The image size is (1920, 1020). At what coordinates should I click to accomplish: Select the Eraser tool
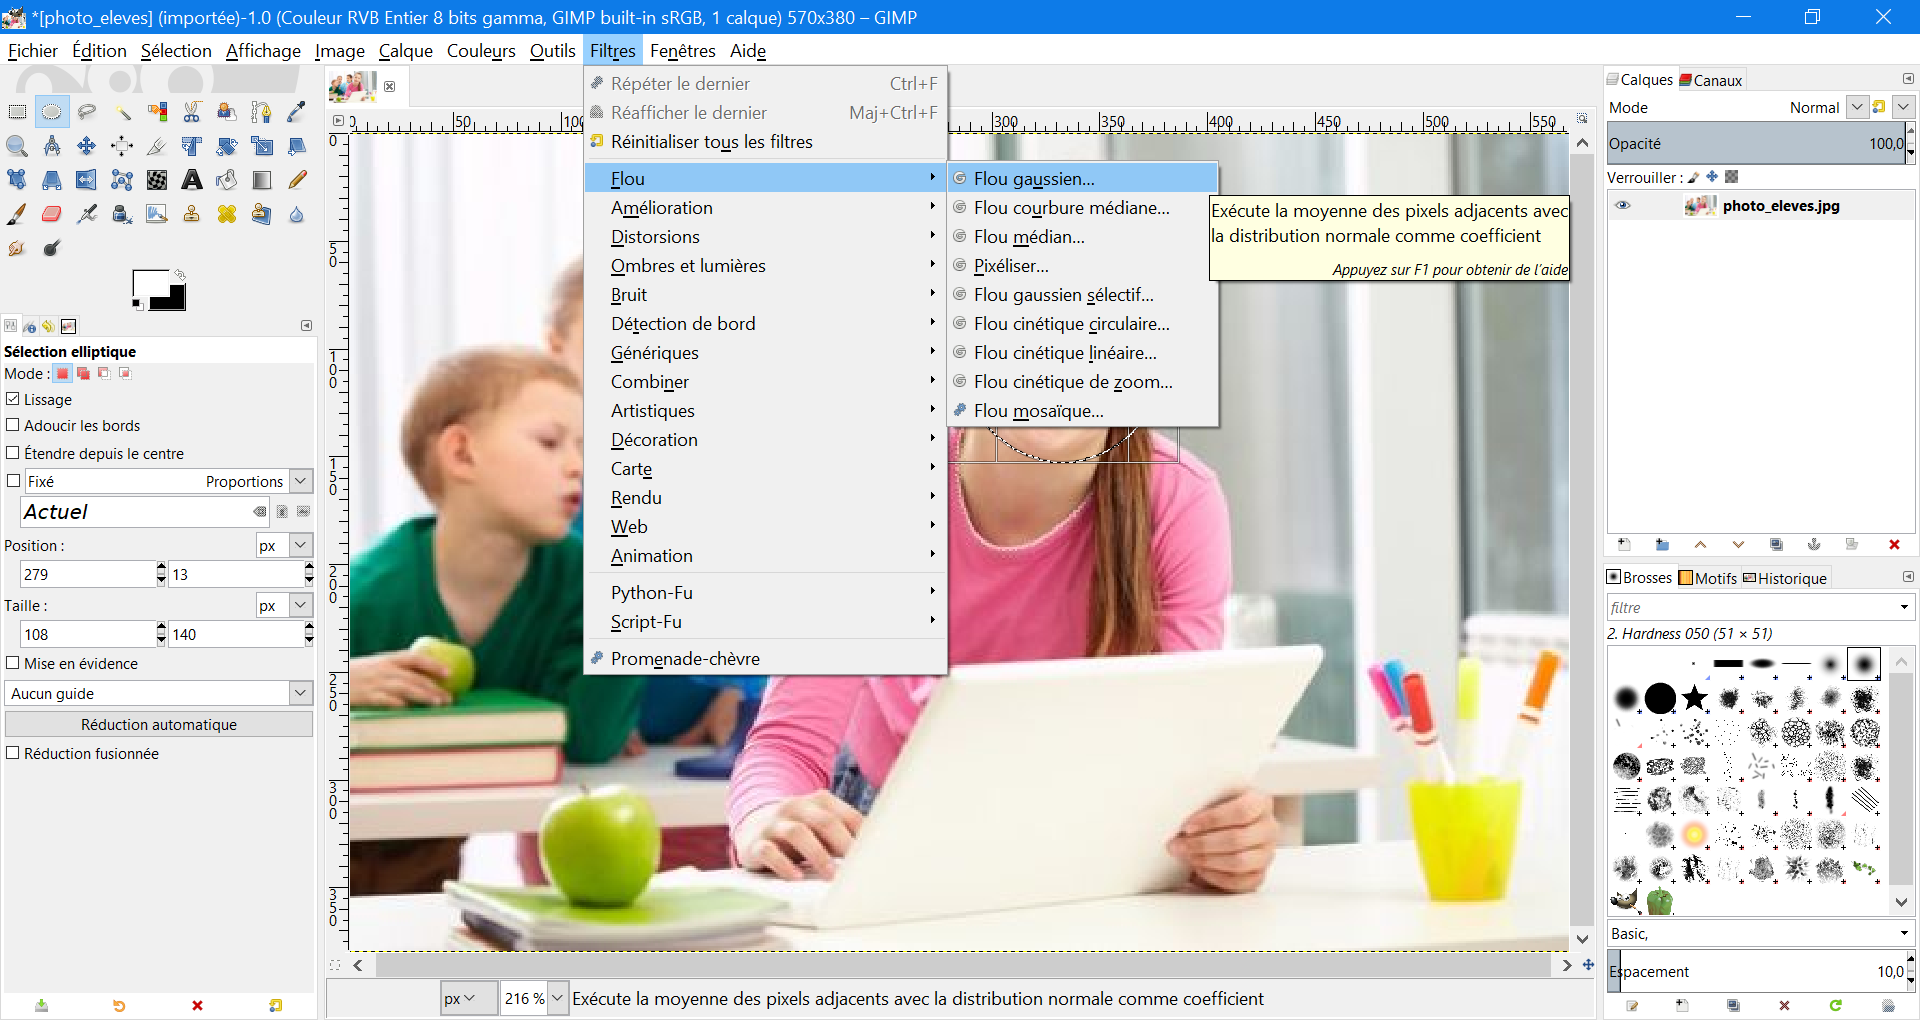pyautogui.click(x=52, y=214)
